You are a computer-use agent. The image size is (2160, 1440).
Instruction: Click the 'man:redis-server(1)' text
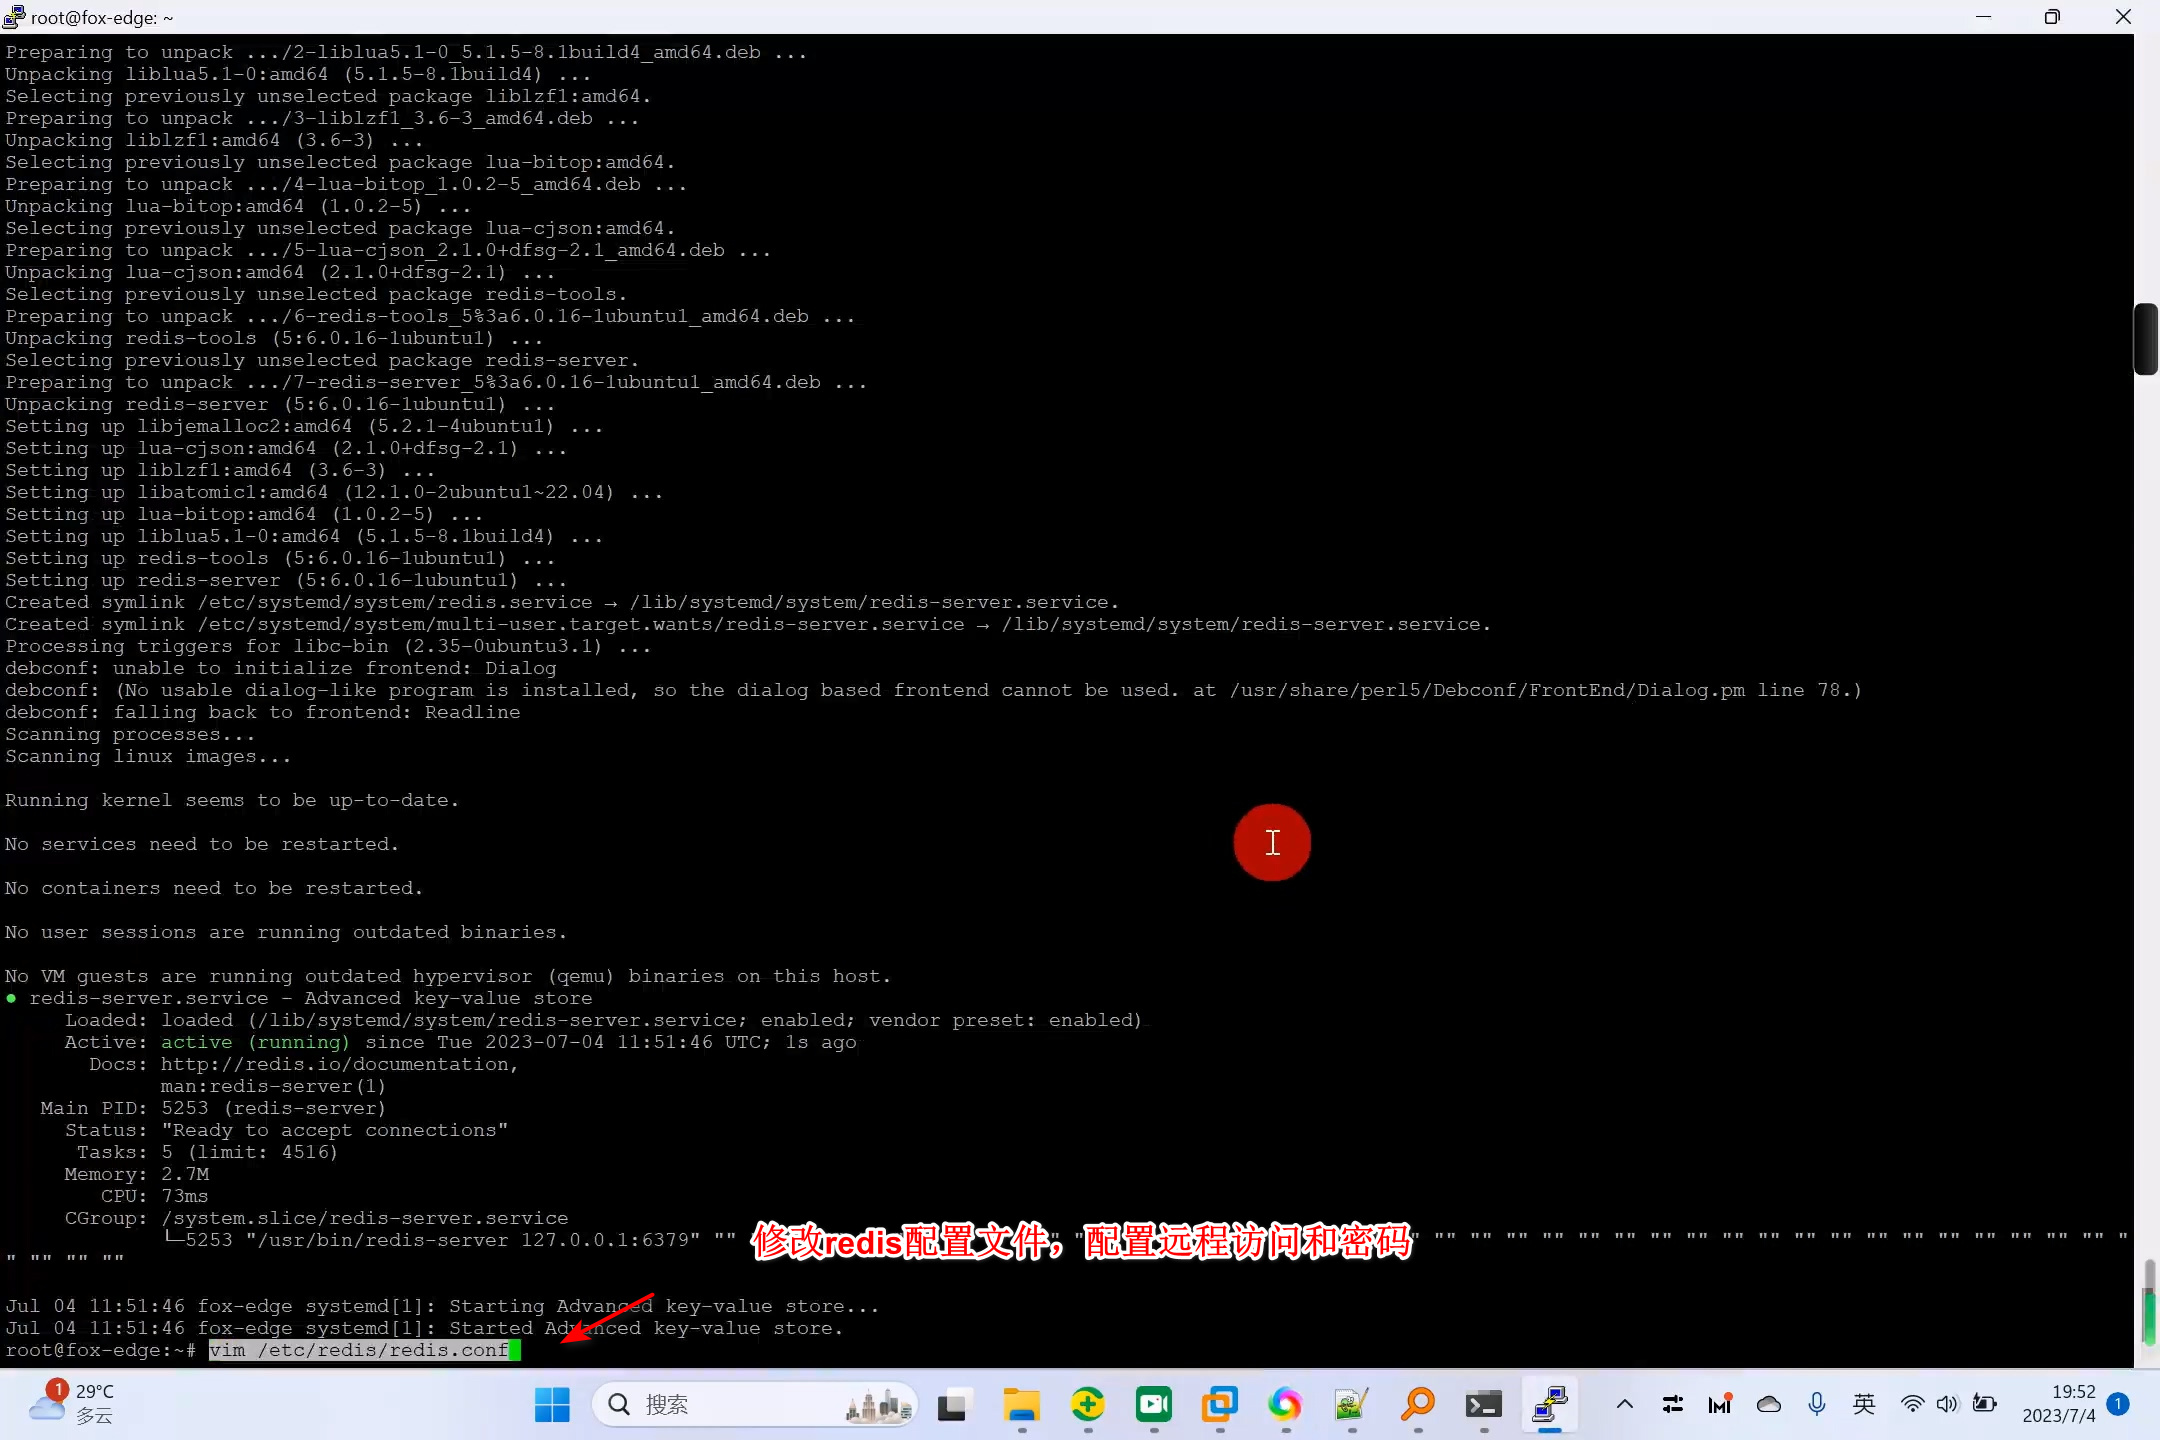[x=273, y=1086]
